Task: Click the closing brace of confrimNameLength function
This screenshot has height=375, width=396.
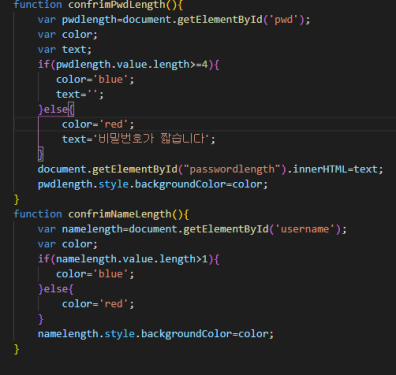Action: [x=17, y=349]
